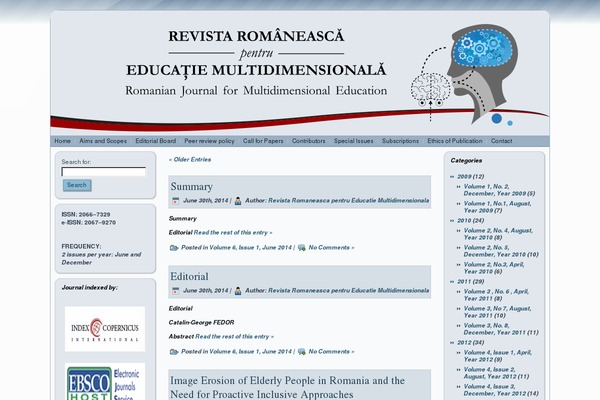Open the 2011 (29) category
Viewport: 600px width, 400px height.
click(x=471, y=281)
